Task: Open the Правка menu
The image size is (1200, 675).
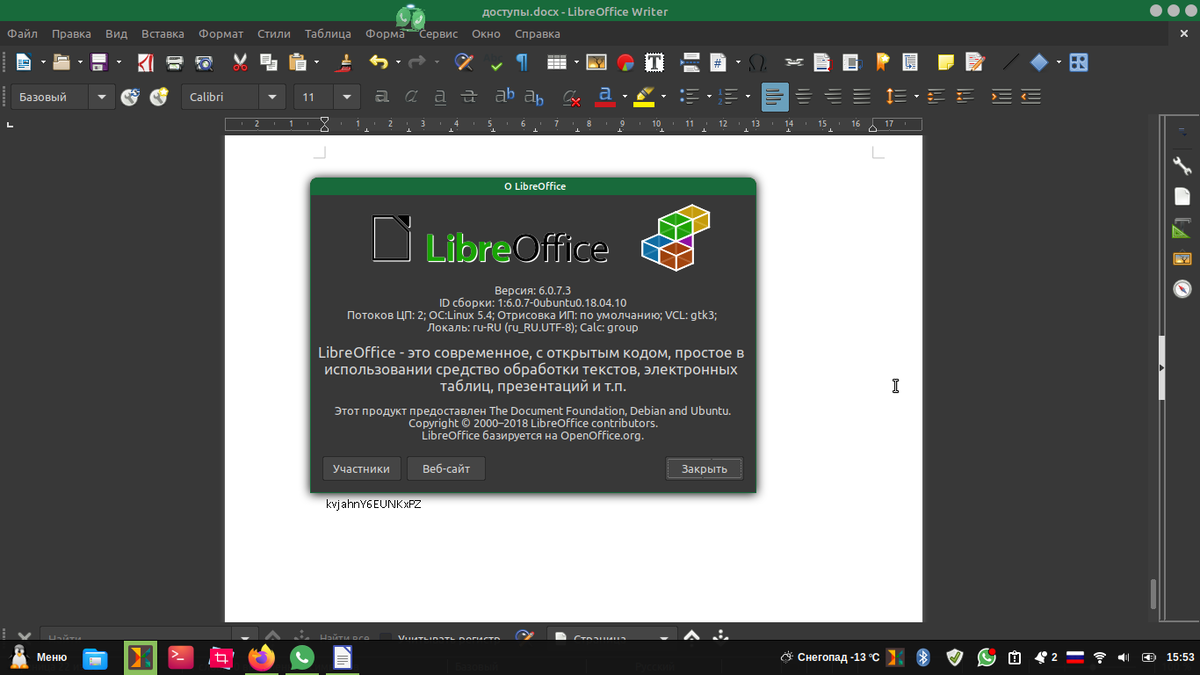Action: (71, 34)
